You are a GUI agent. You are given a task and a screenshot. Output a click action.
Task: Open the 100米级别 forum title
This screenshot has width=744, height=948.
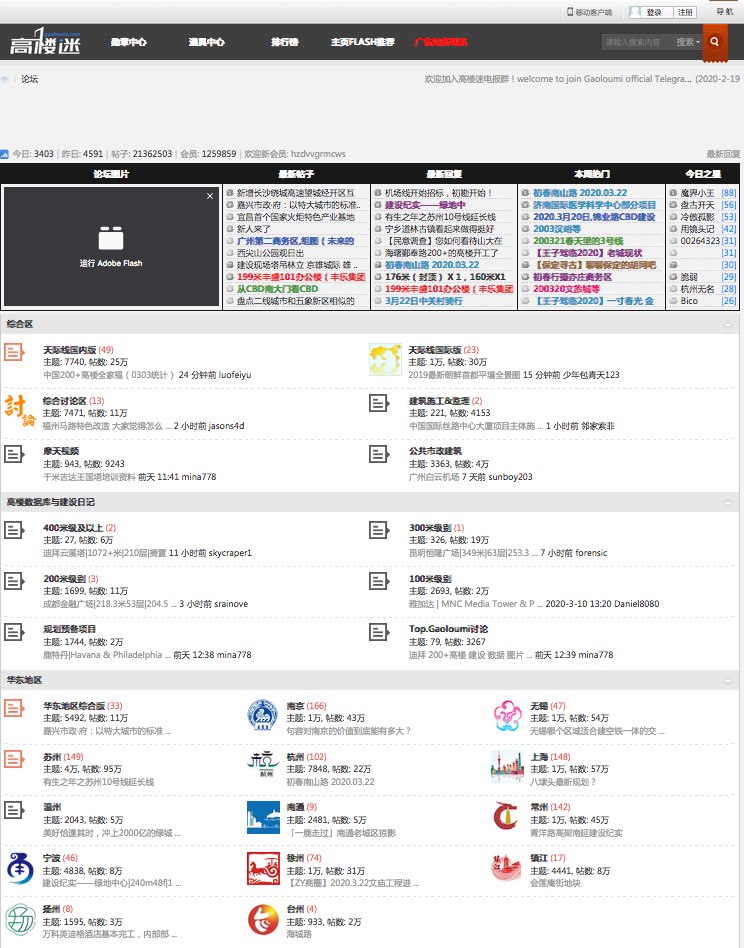(x=430, y=579)
